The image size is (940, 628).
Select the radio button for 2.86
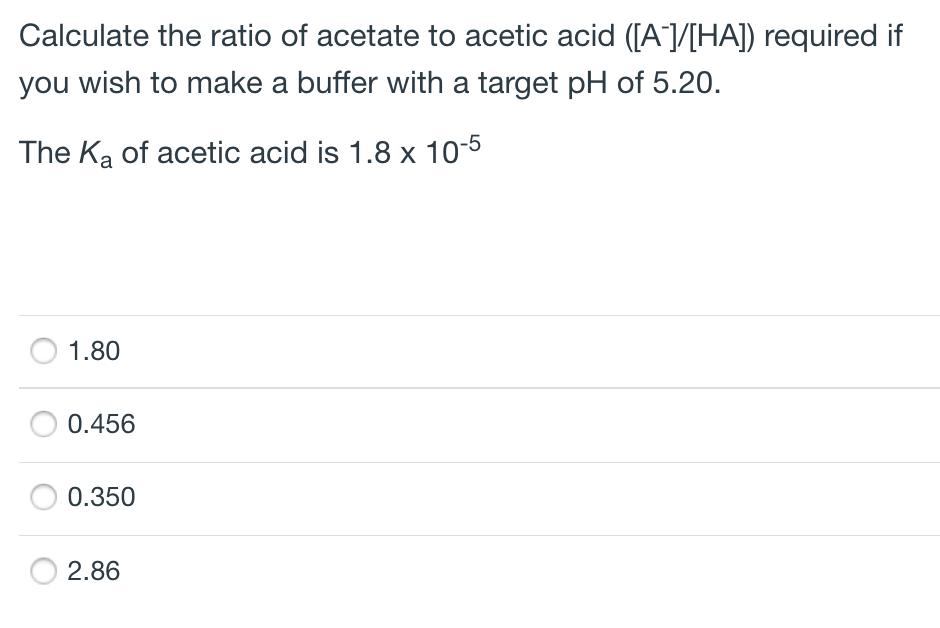pyautogui.click(x=43, y=571)
